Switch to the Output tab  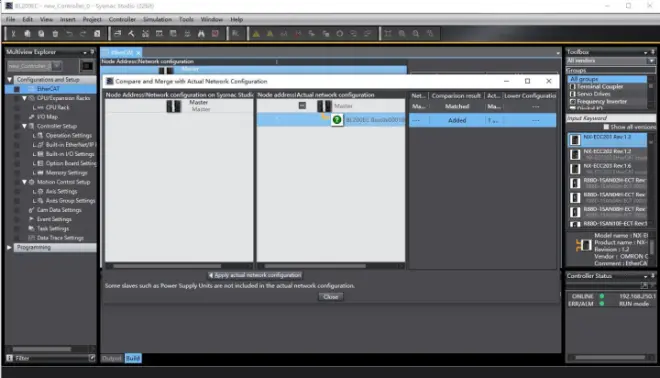click(112, 358)
